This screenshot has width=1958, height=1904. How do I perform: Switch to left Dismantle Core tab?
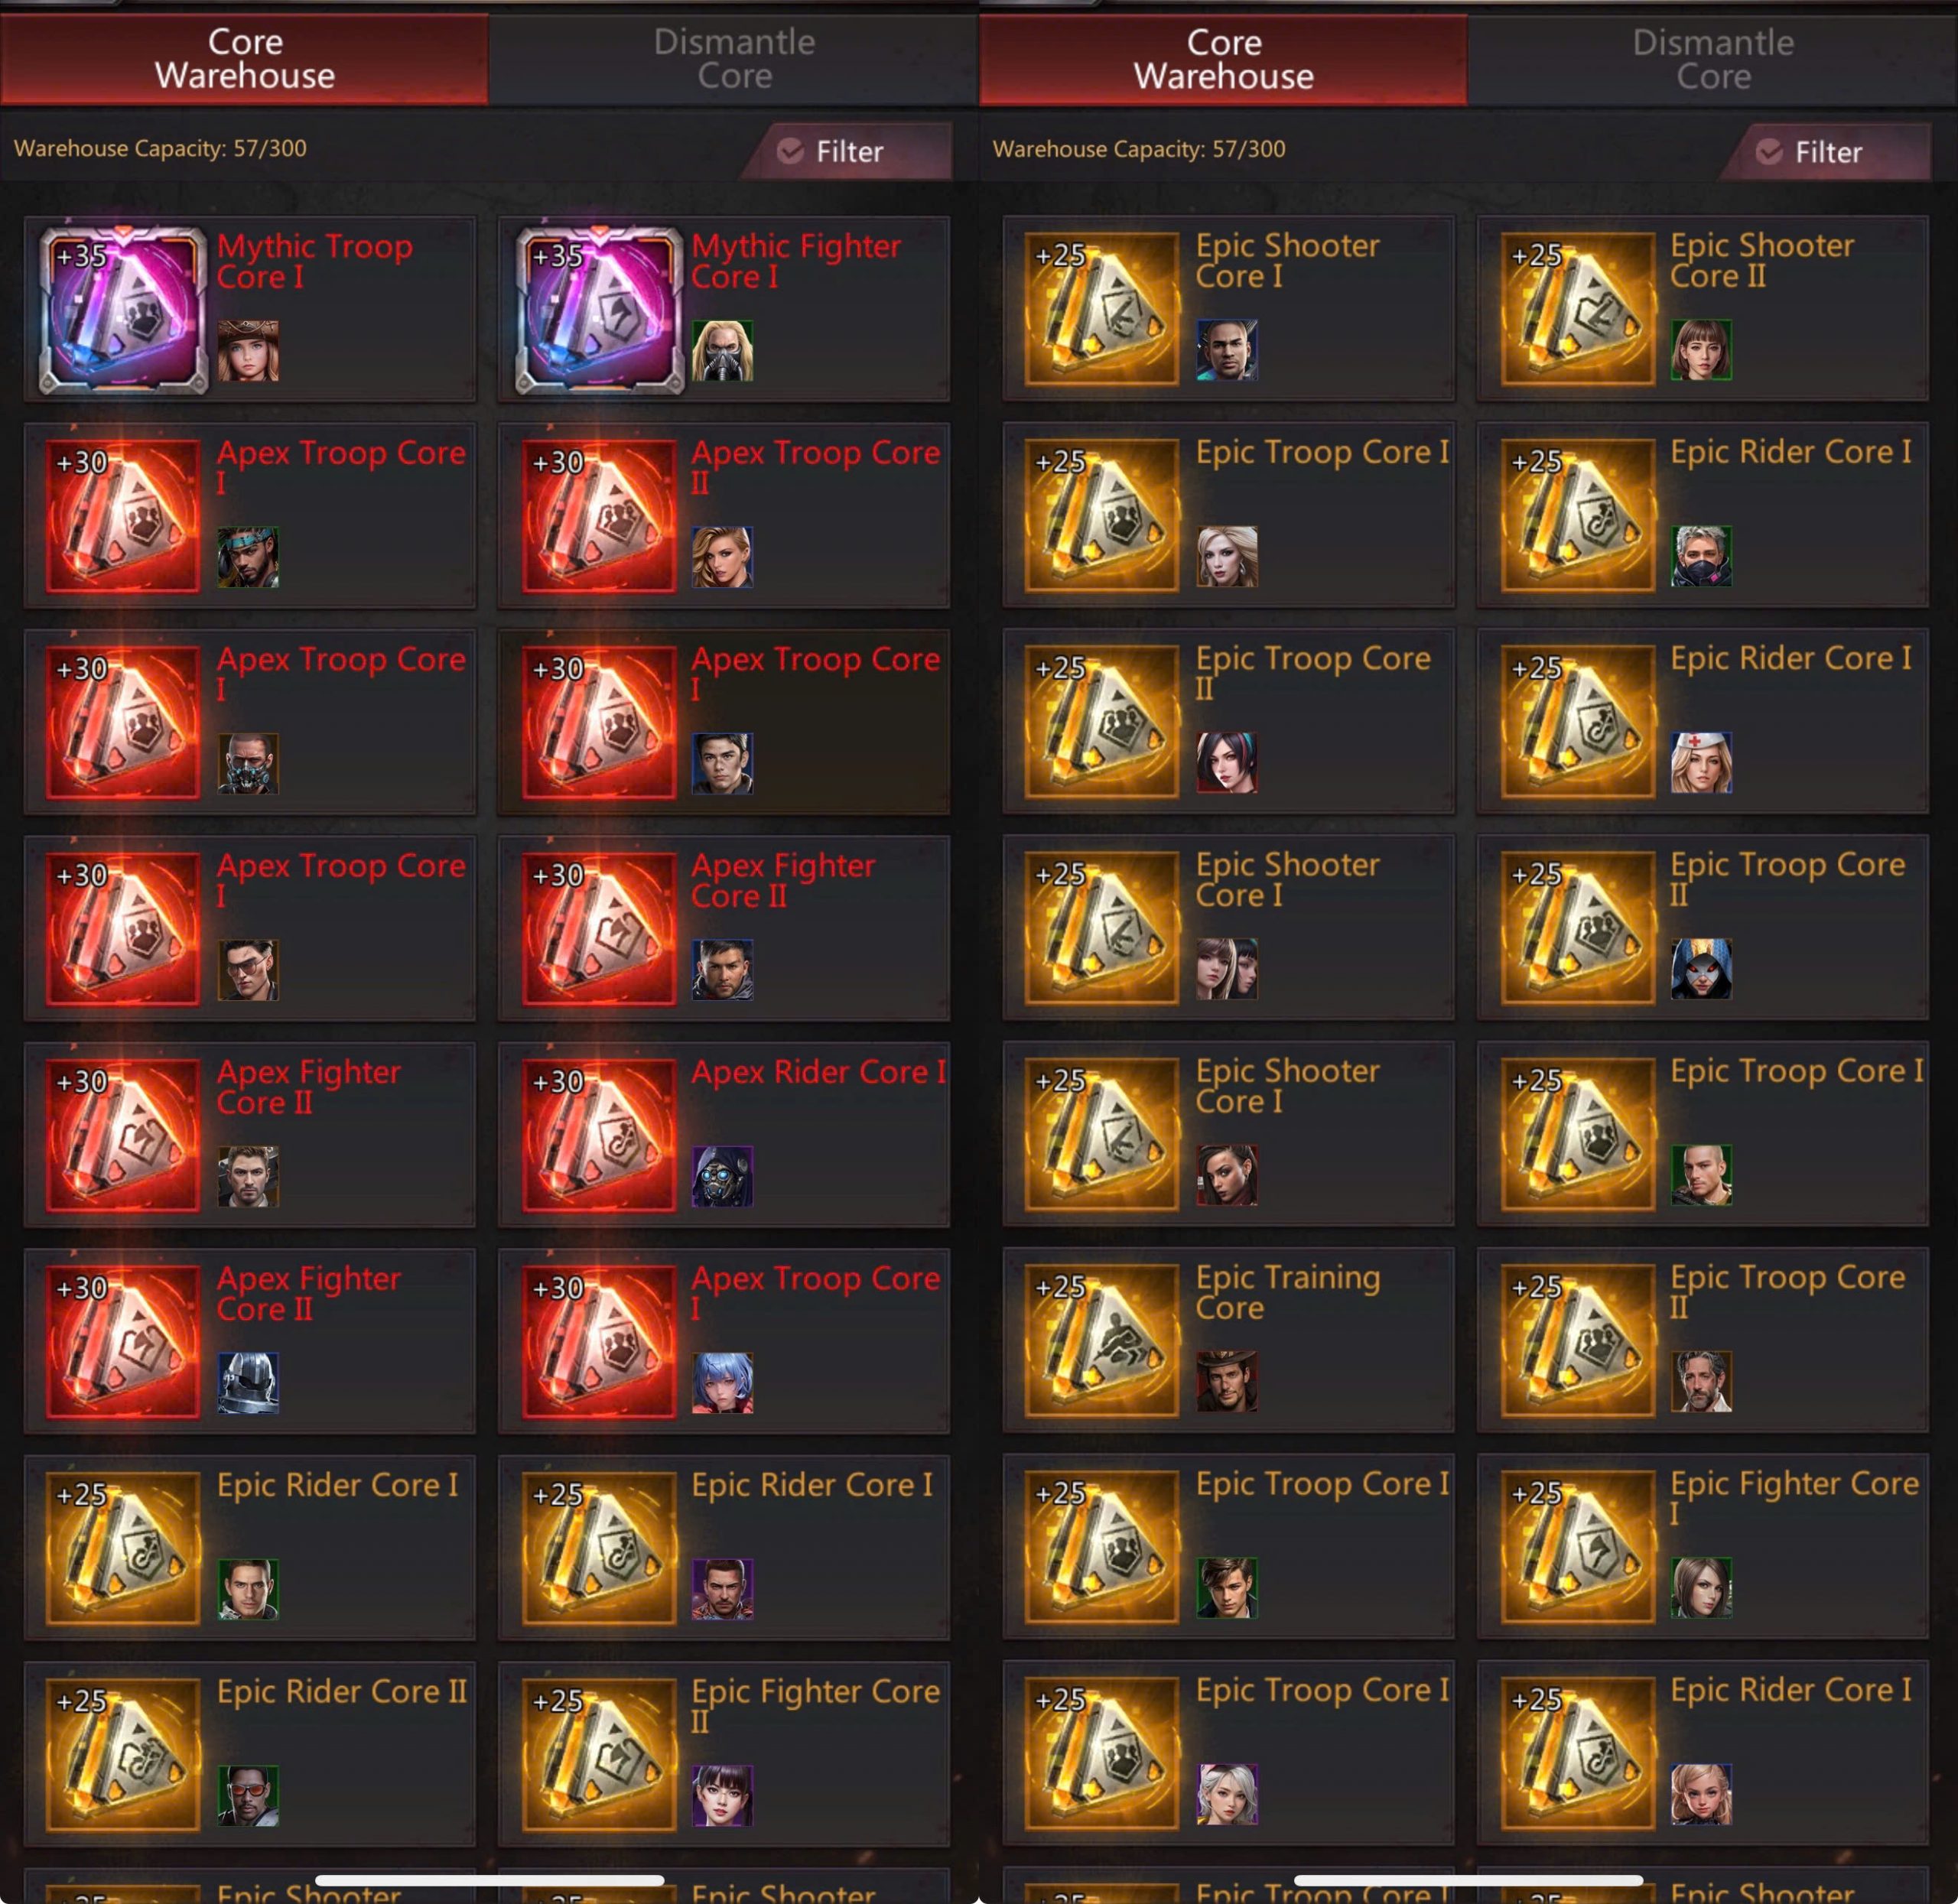tap(734, 59)
